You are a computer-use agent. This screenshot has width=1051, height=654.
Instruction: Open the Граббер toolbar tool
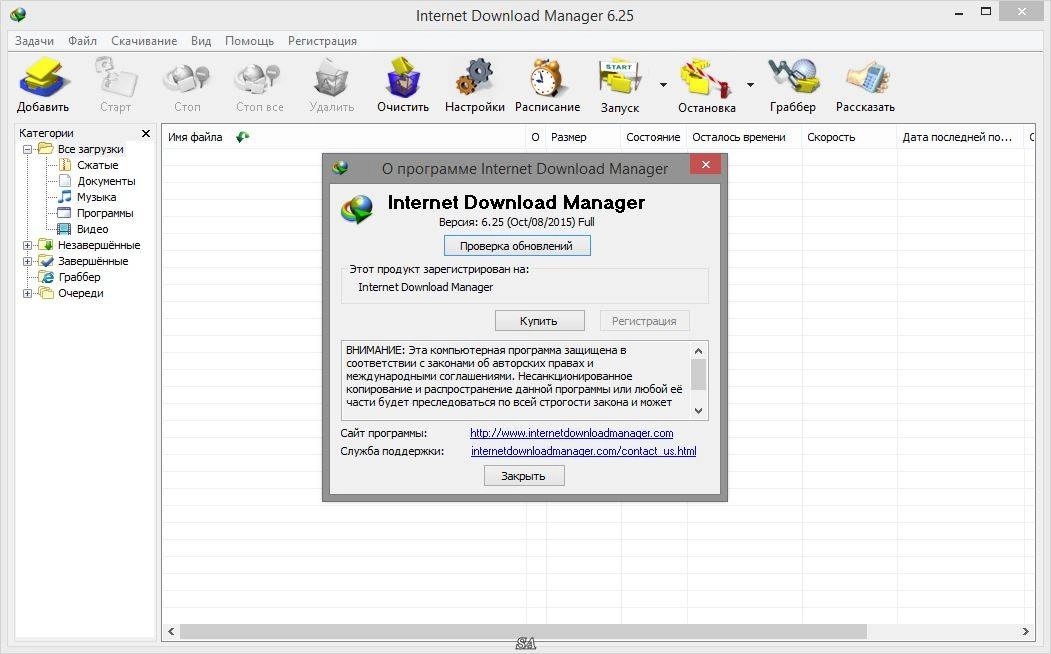click(x=793, y=84)
